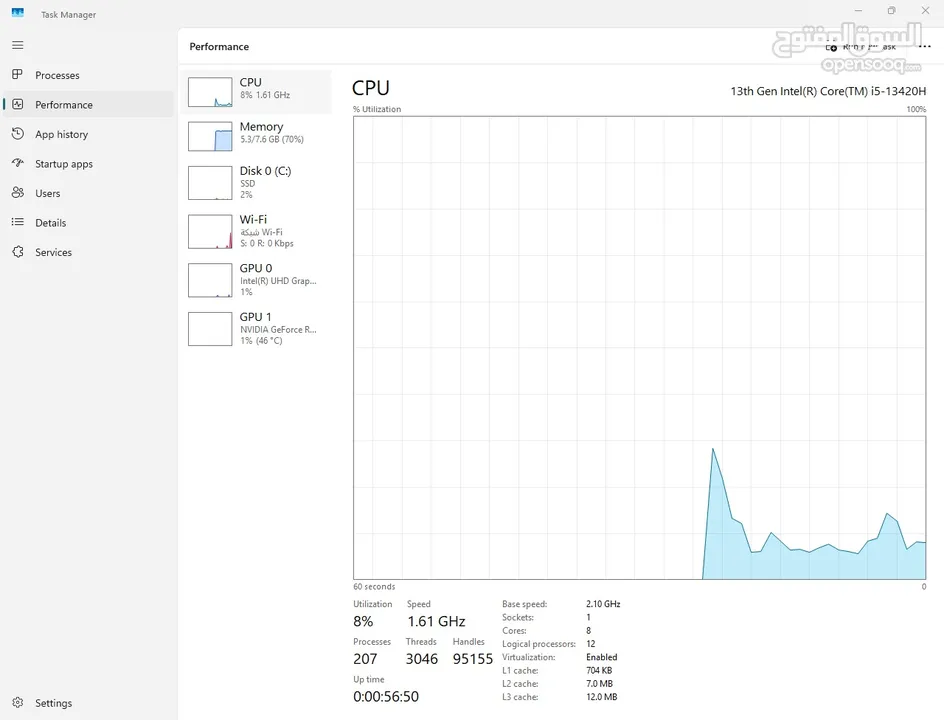The height and width of the screenshot is (720, 944).
Task: Select the GPU 0 mini graph thumbnail
Action: (x=210, y=281)
